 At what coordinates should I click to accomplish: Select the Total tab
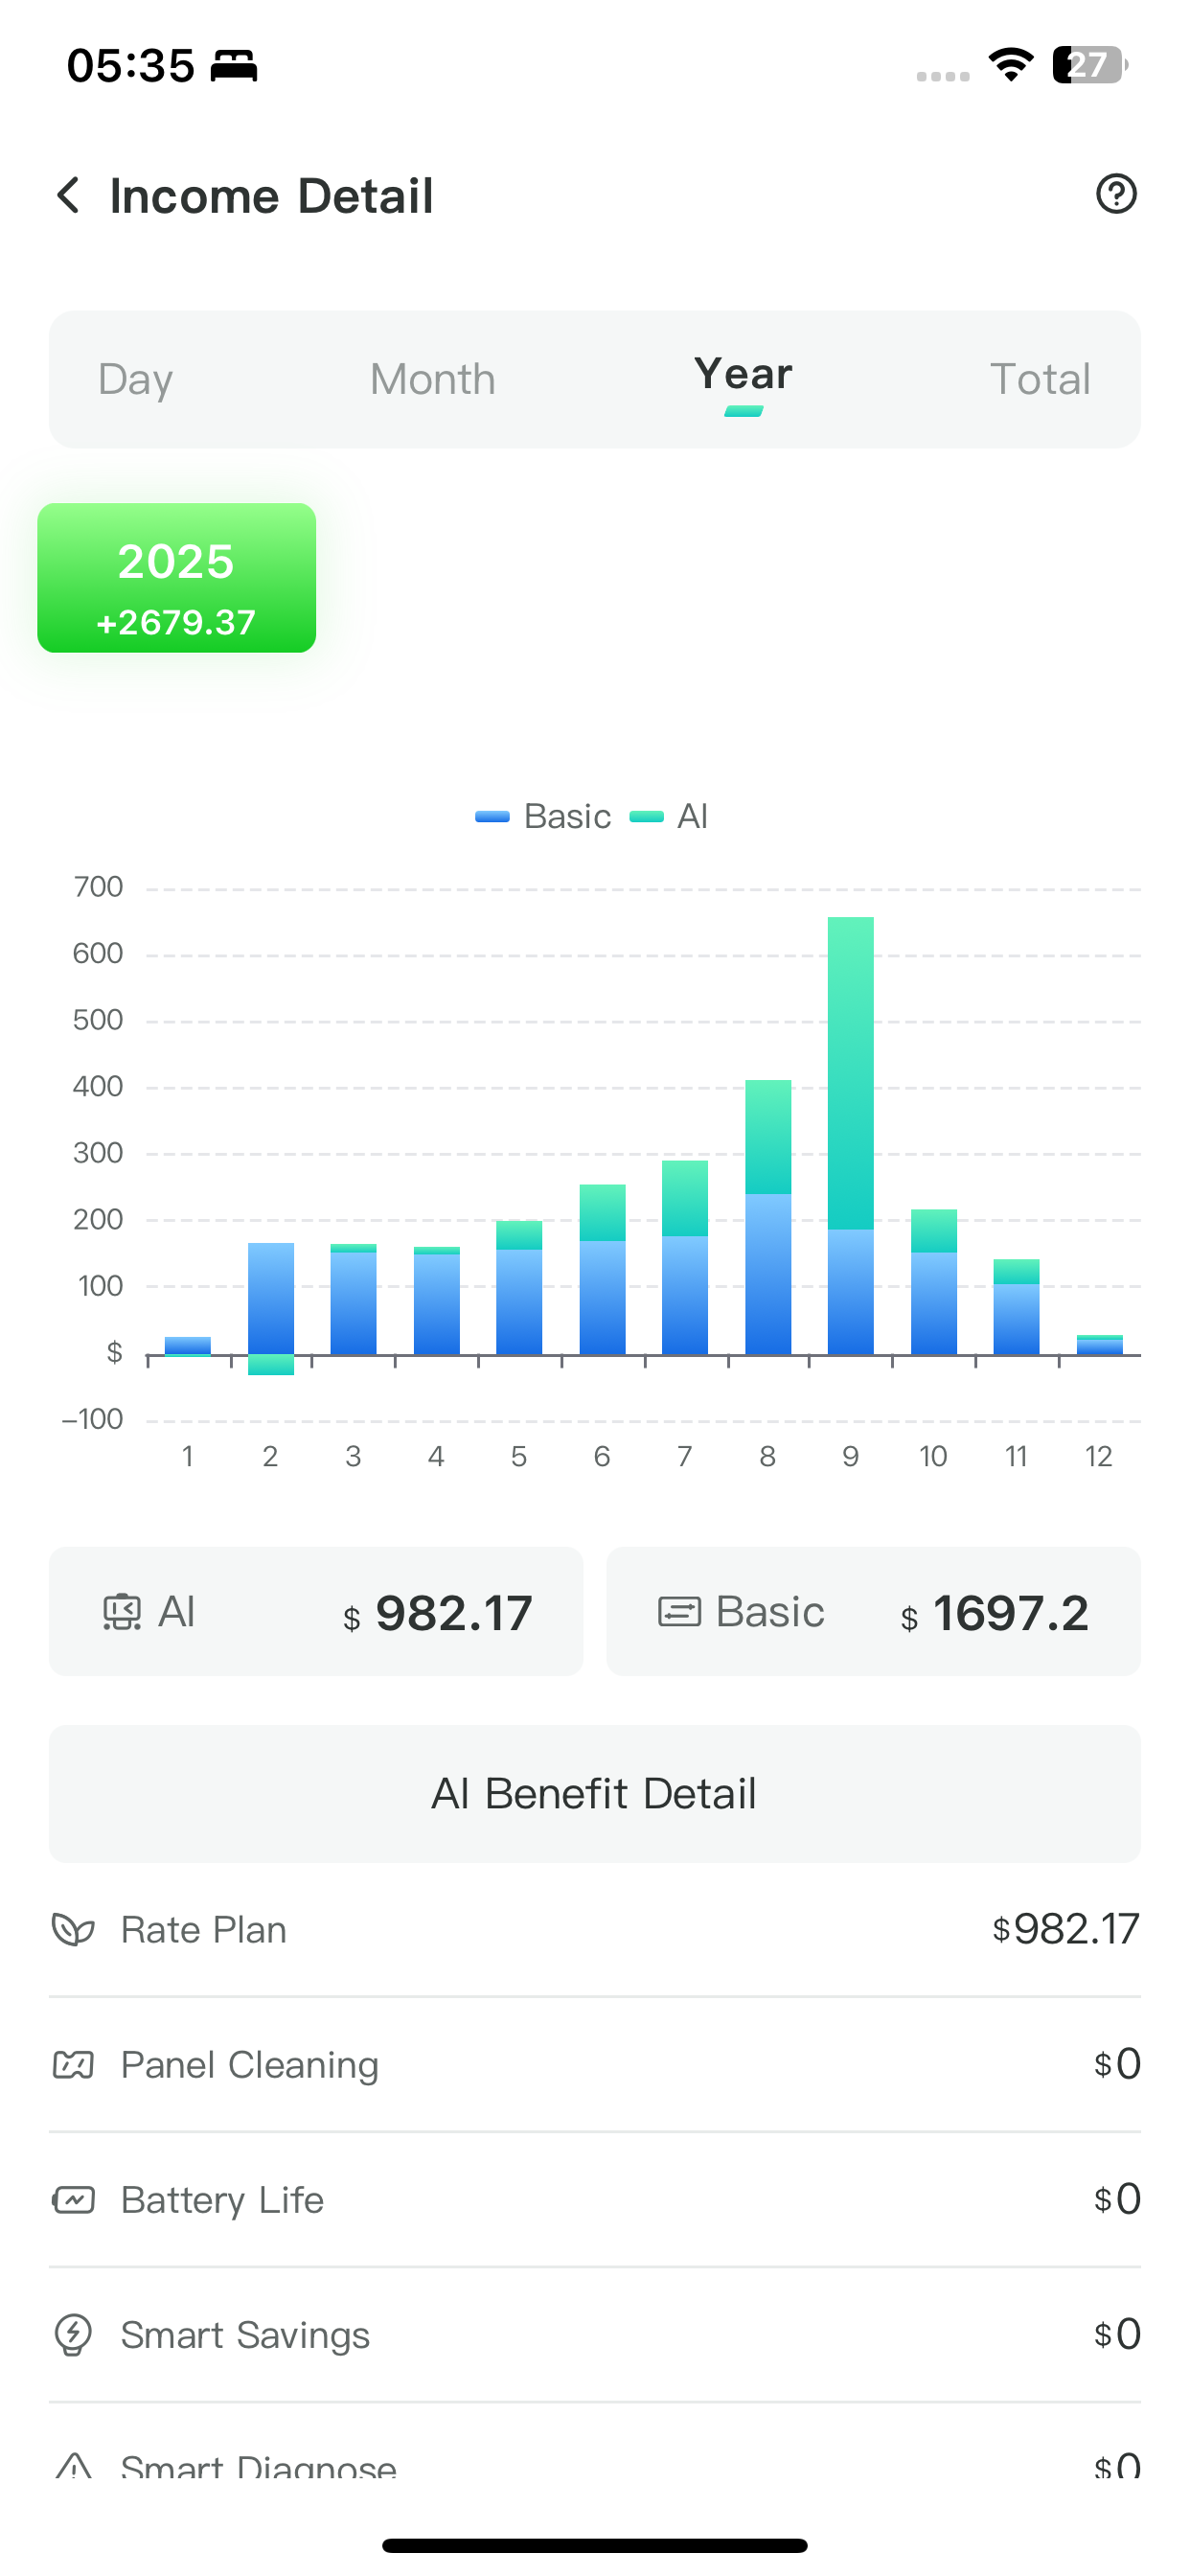[1039, 380]
